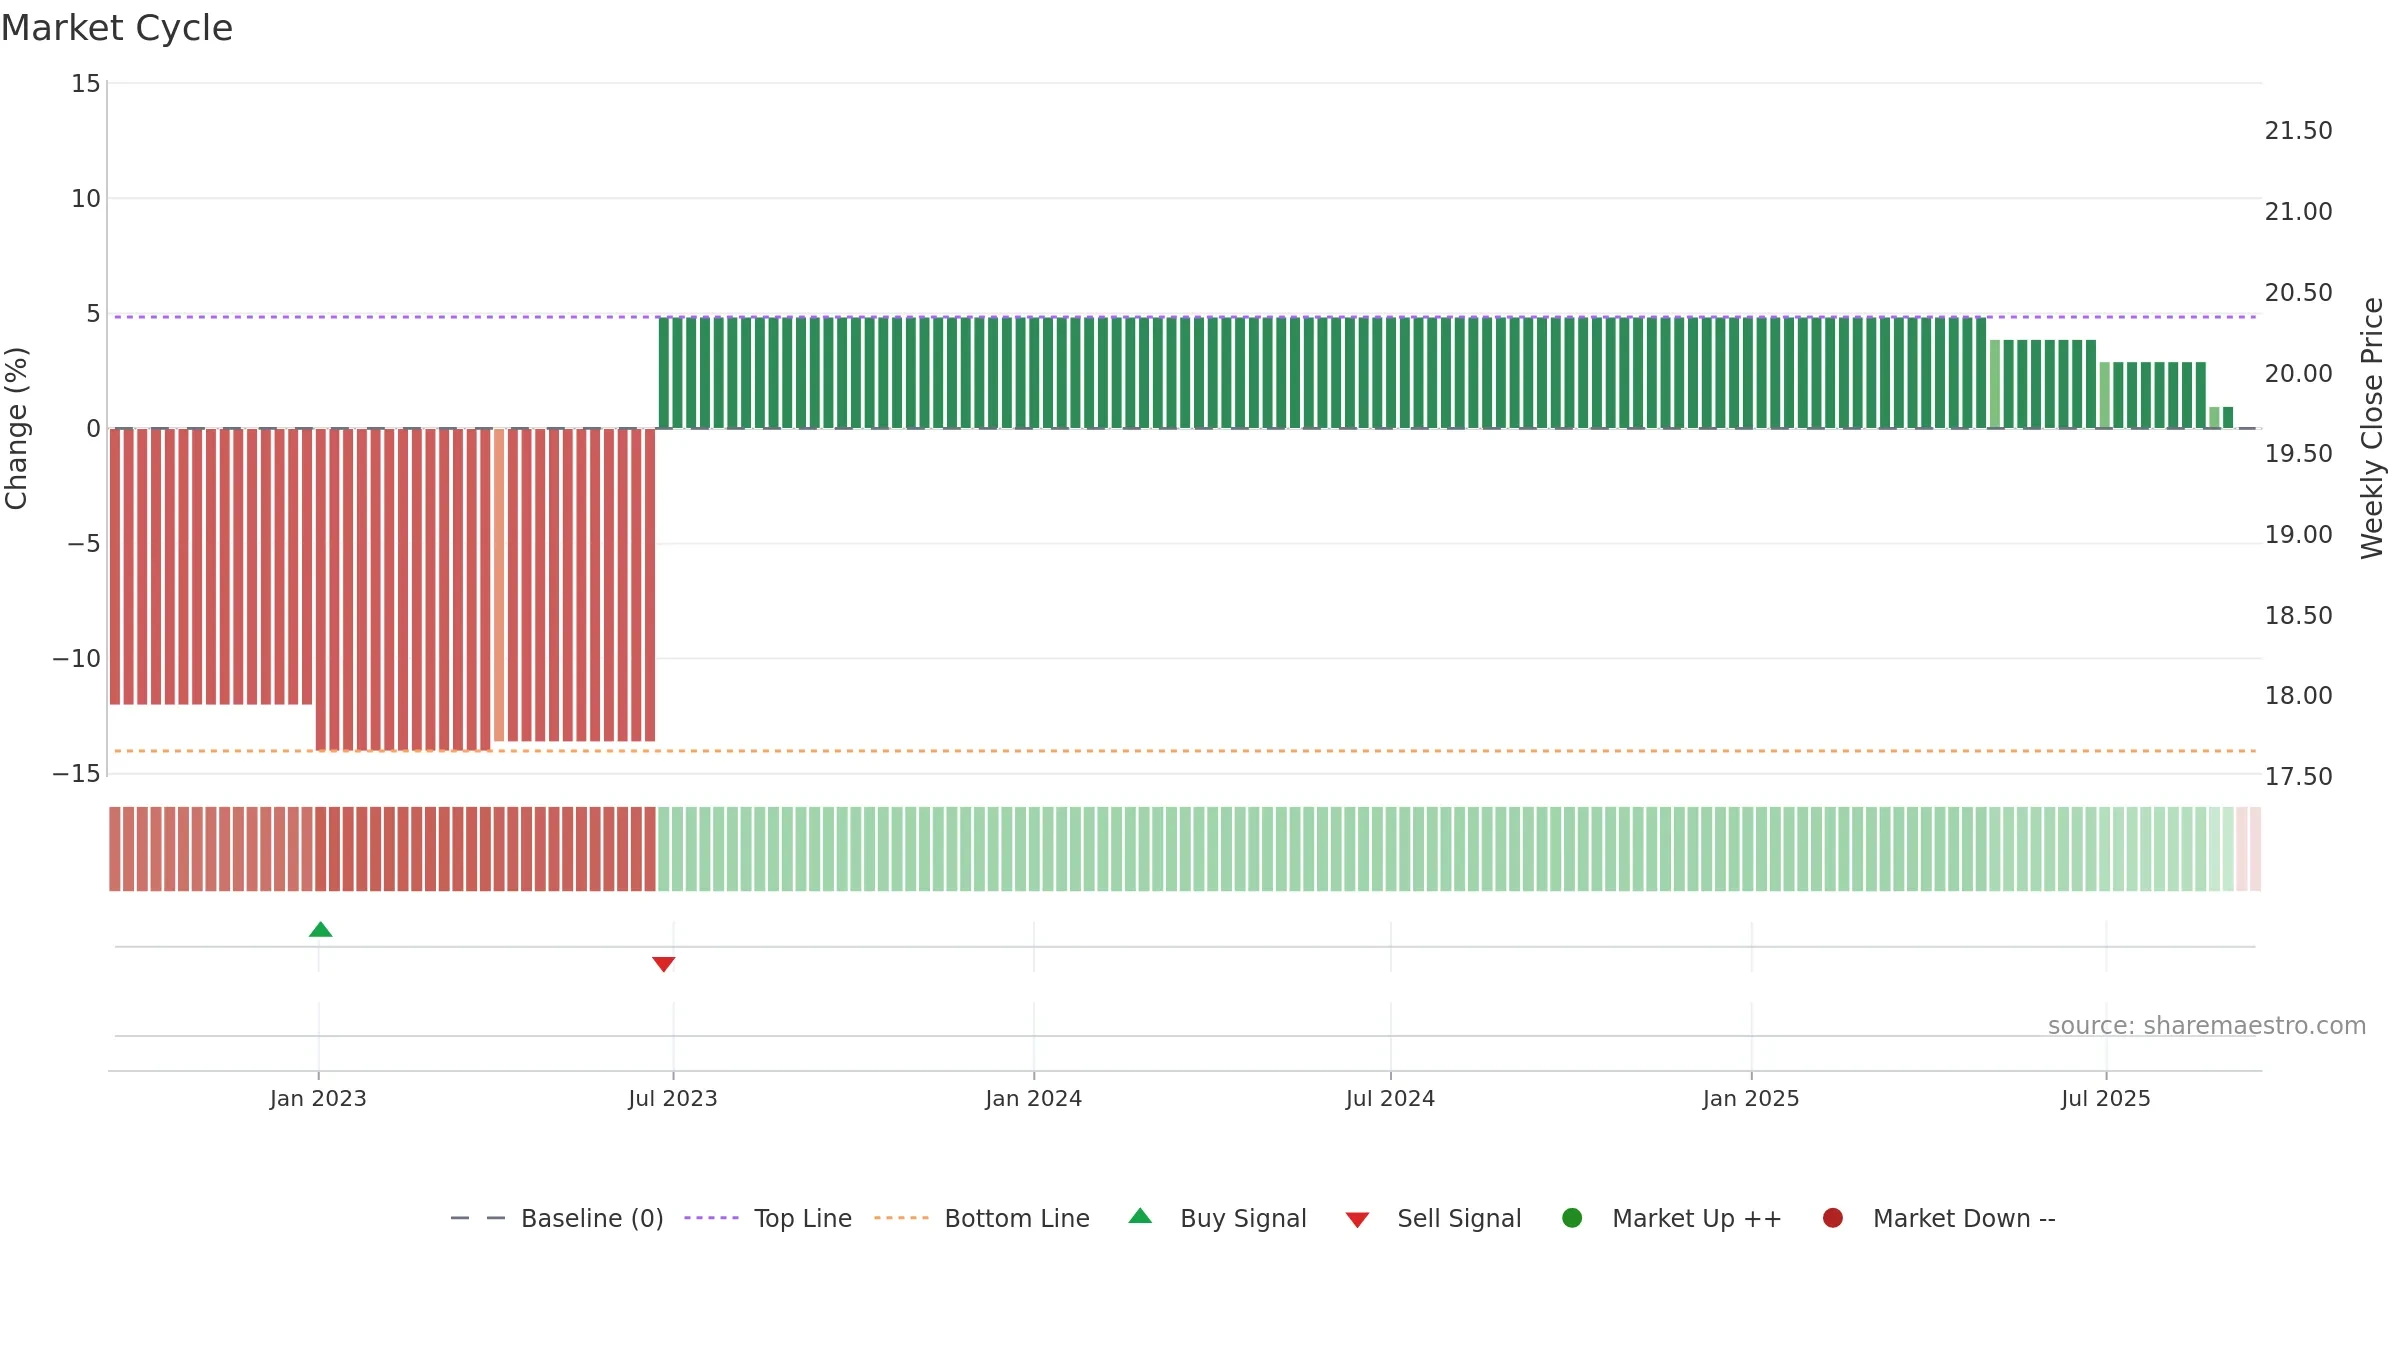Click the red Sell Signal triangle marker
This screenshot has height=1350, width=2400.
(x=663, y=964)
